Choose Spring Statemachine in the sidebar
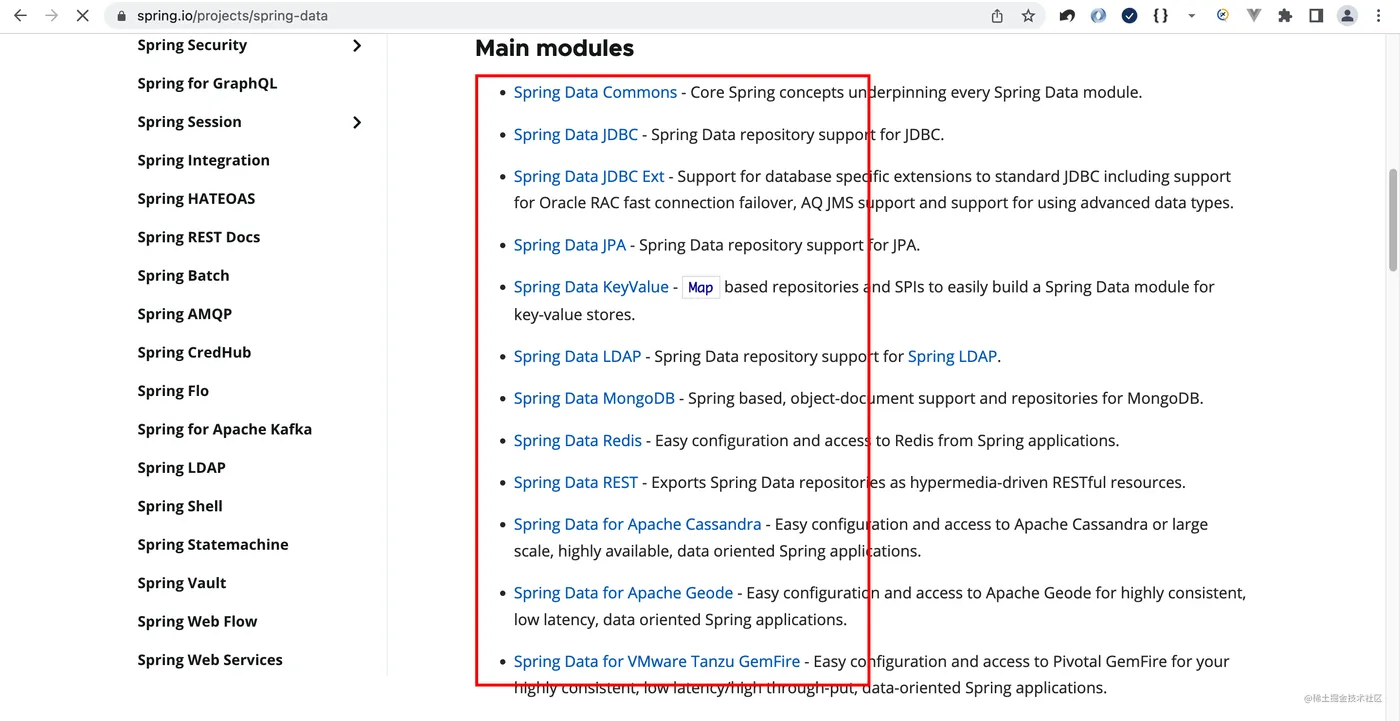The image size is (1400, 721). click(213, 544)
